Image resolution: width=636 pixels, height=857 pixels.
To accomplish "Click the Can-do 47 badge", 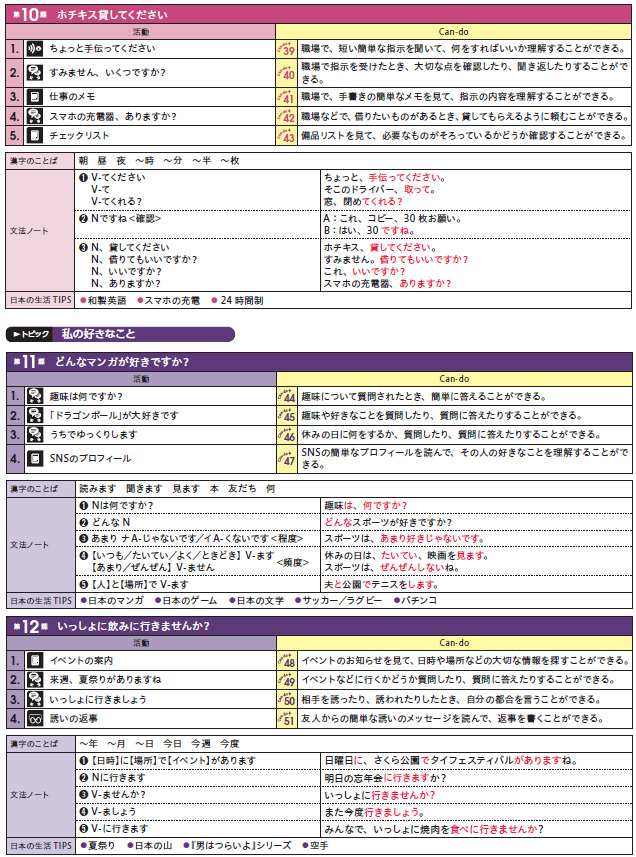I will click(285, 458).
